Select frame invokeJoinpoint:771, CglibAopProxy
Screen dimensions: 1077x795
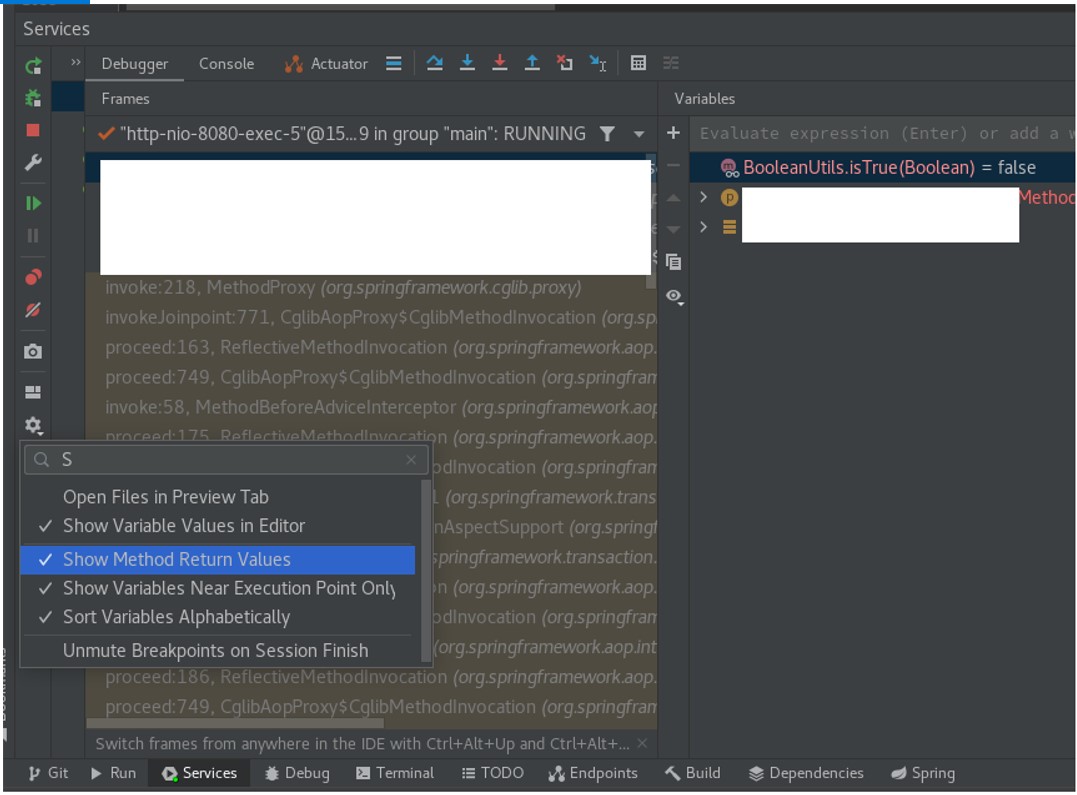pyautogui.click(x=371, y=317)
